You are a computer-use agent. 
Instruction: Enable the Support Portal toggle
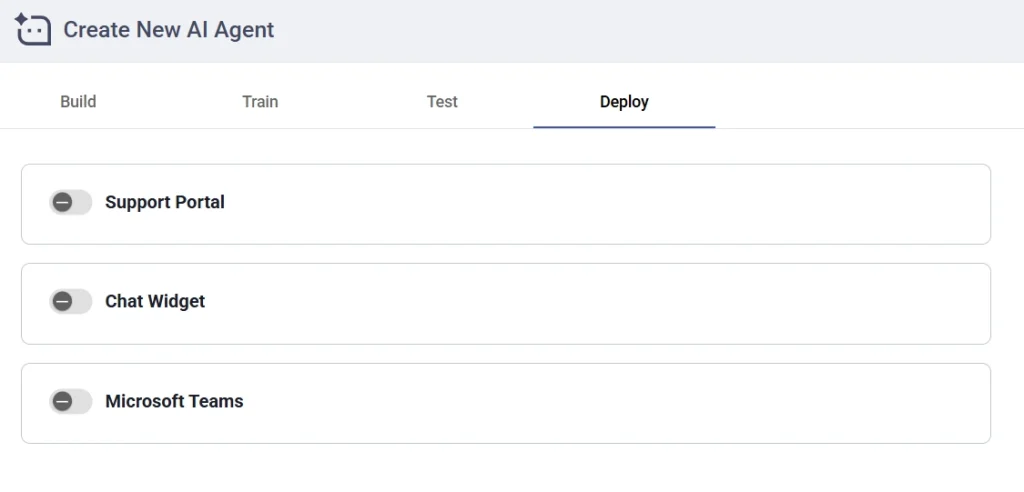(x=71, y=203)
